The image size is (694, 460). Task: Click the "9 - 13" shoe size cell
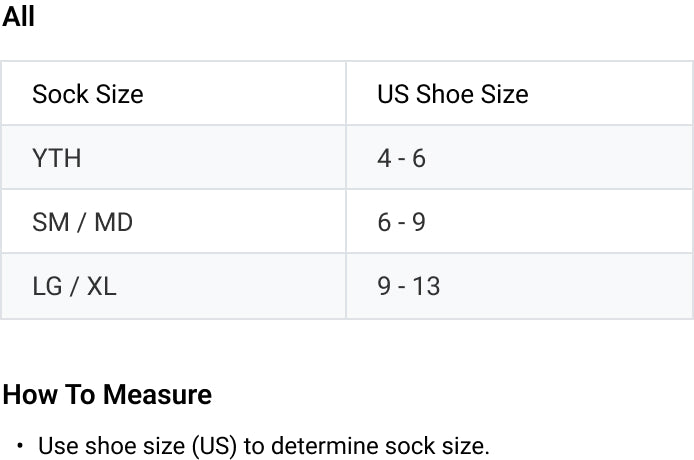(408, 286)
